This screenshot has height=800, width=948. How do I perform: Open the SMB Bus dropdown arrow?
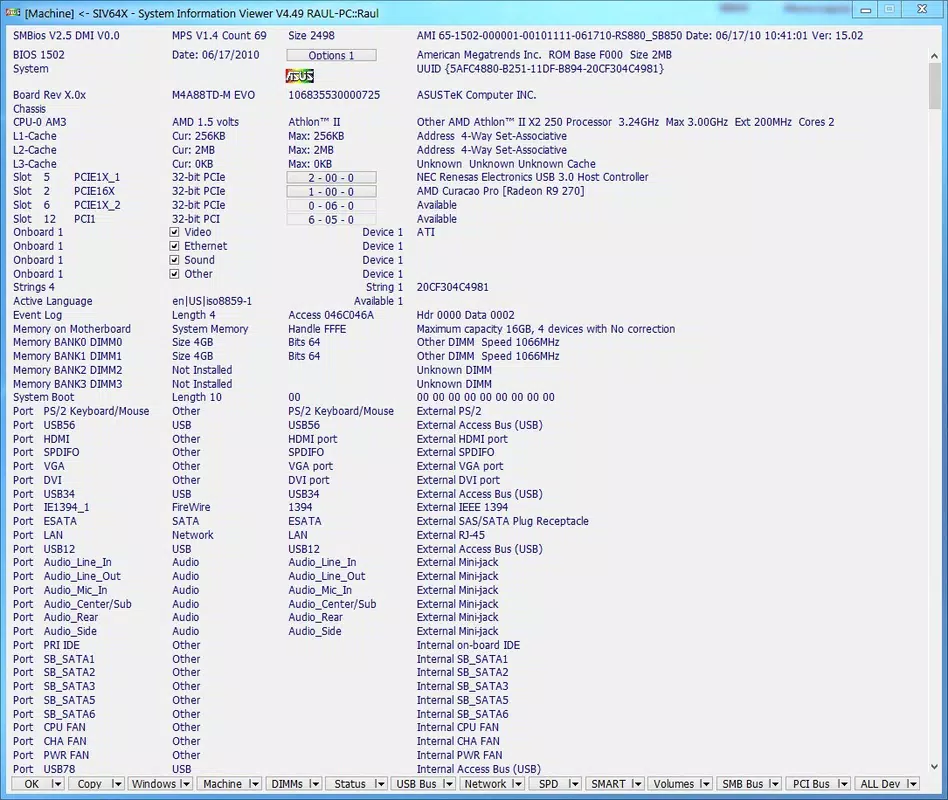click(x=774, y=784)
